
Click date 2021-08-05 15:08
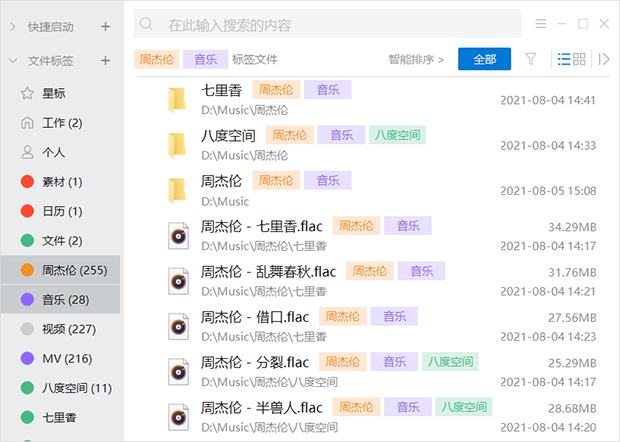[548, 191]
